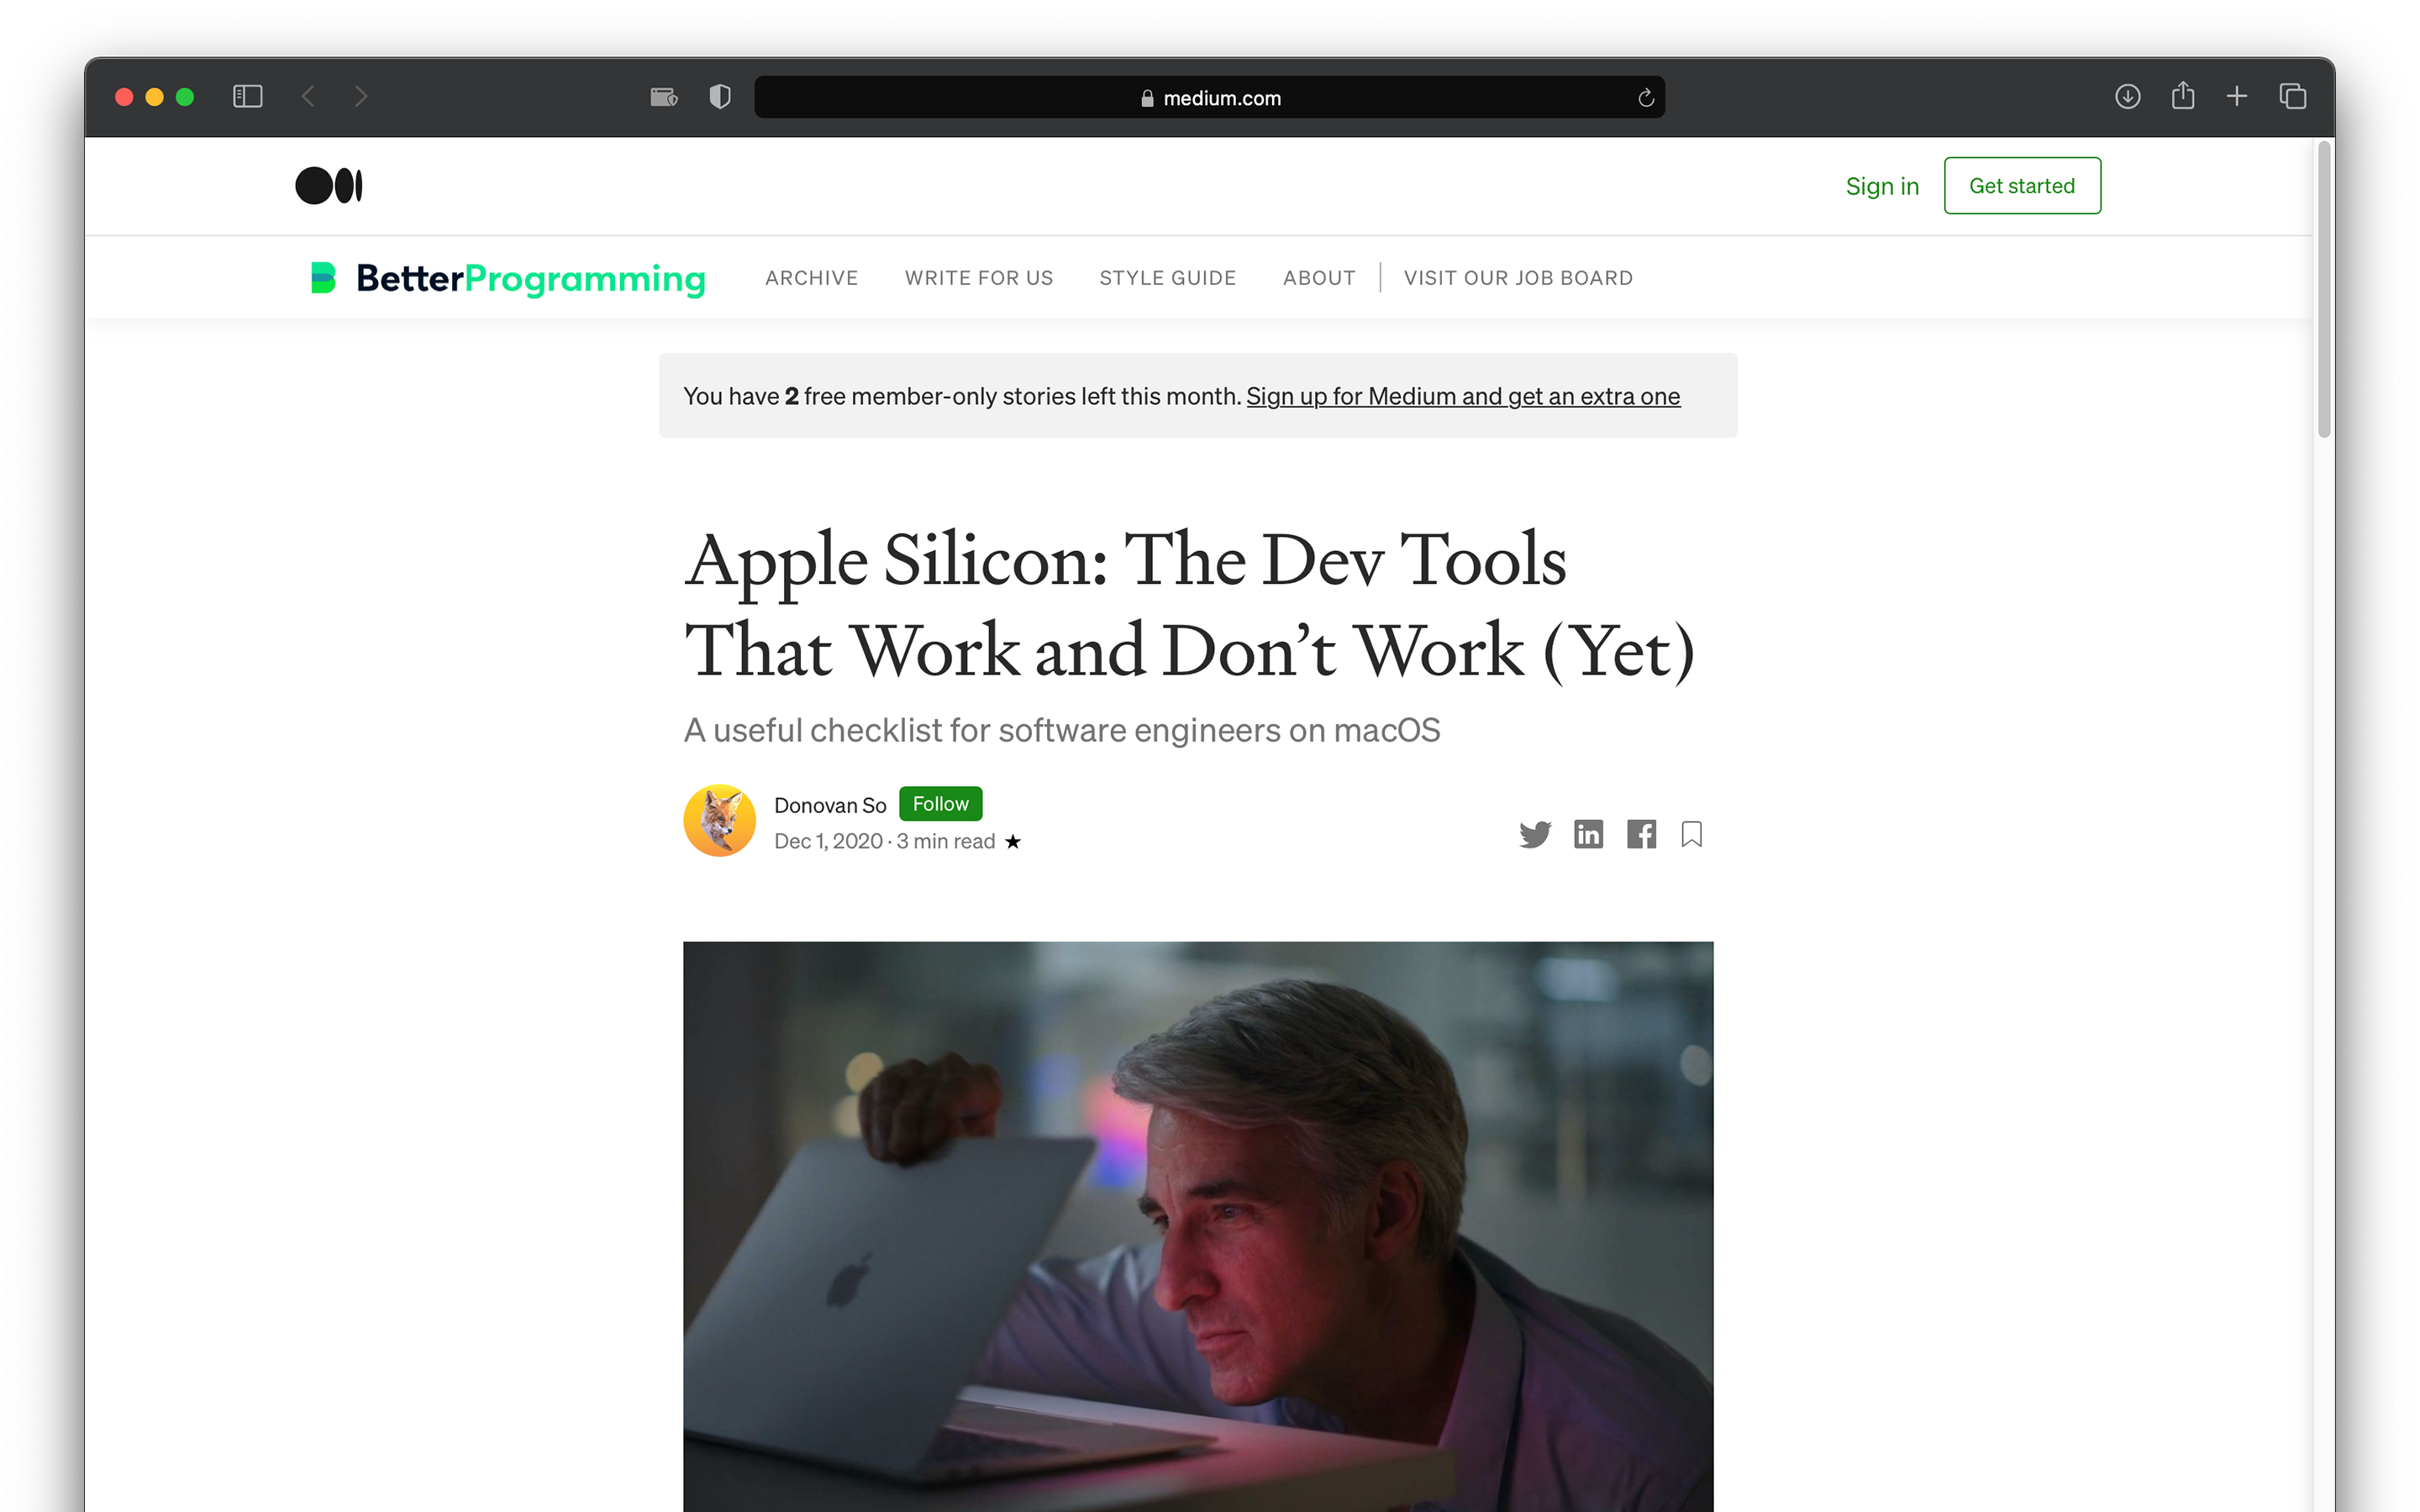
Task: Click the medium.com address bar
Action: [x=1209, y=97]
